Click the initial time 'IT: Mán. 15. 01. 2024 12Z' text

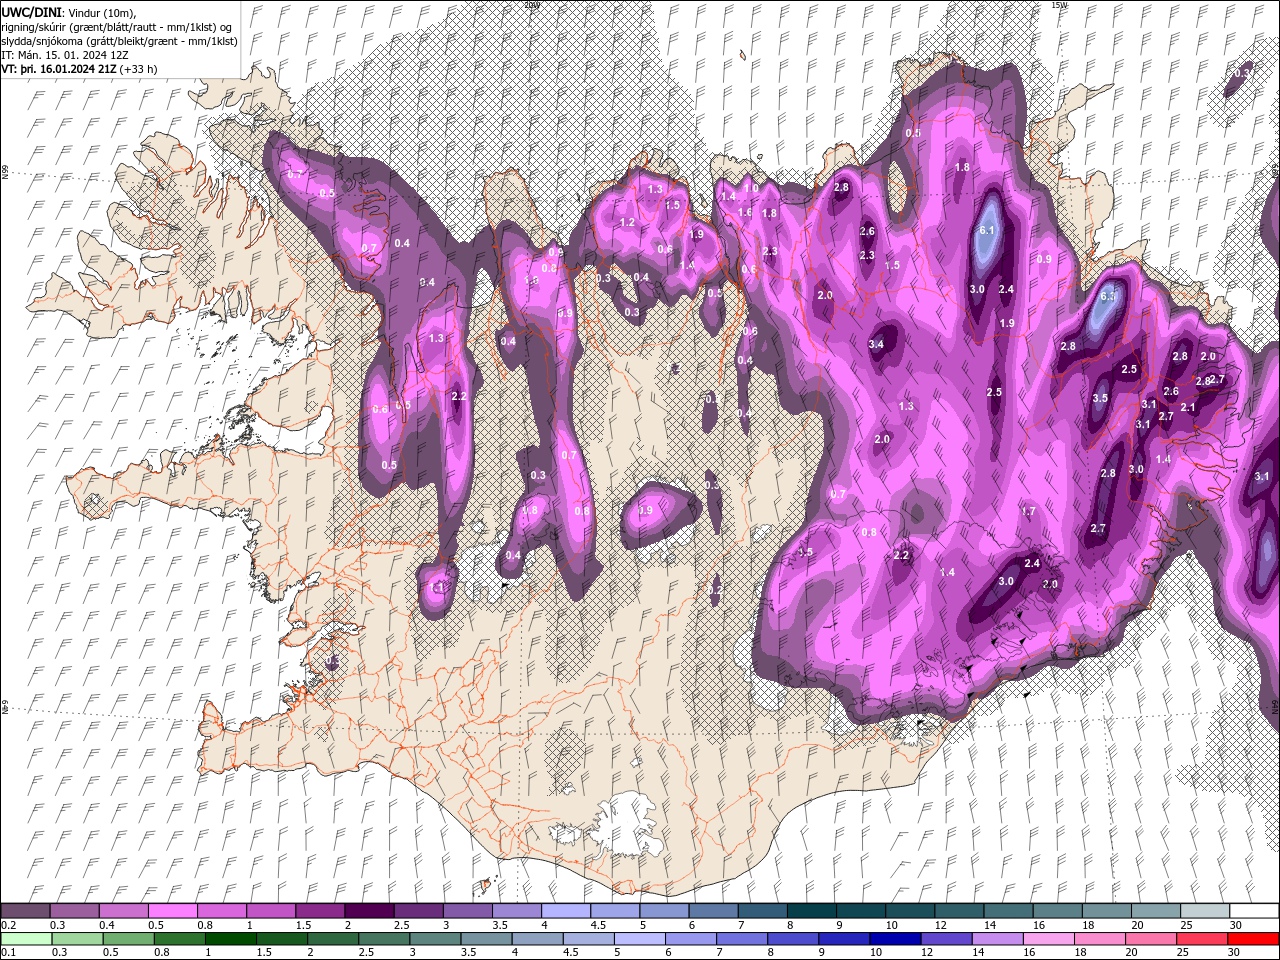(67, 55)
